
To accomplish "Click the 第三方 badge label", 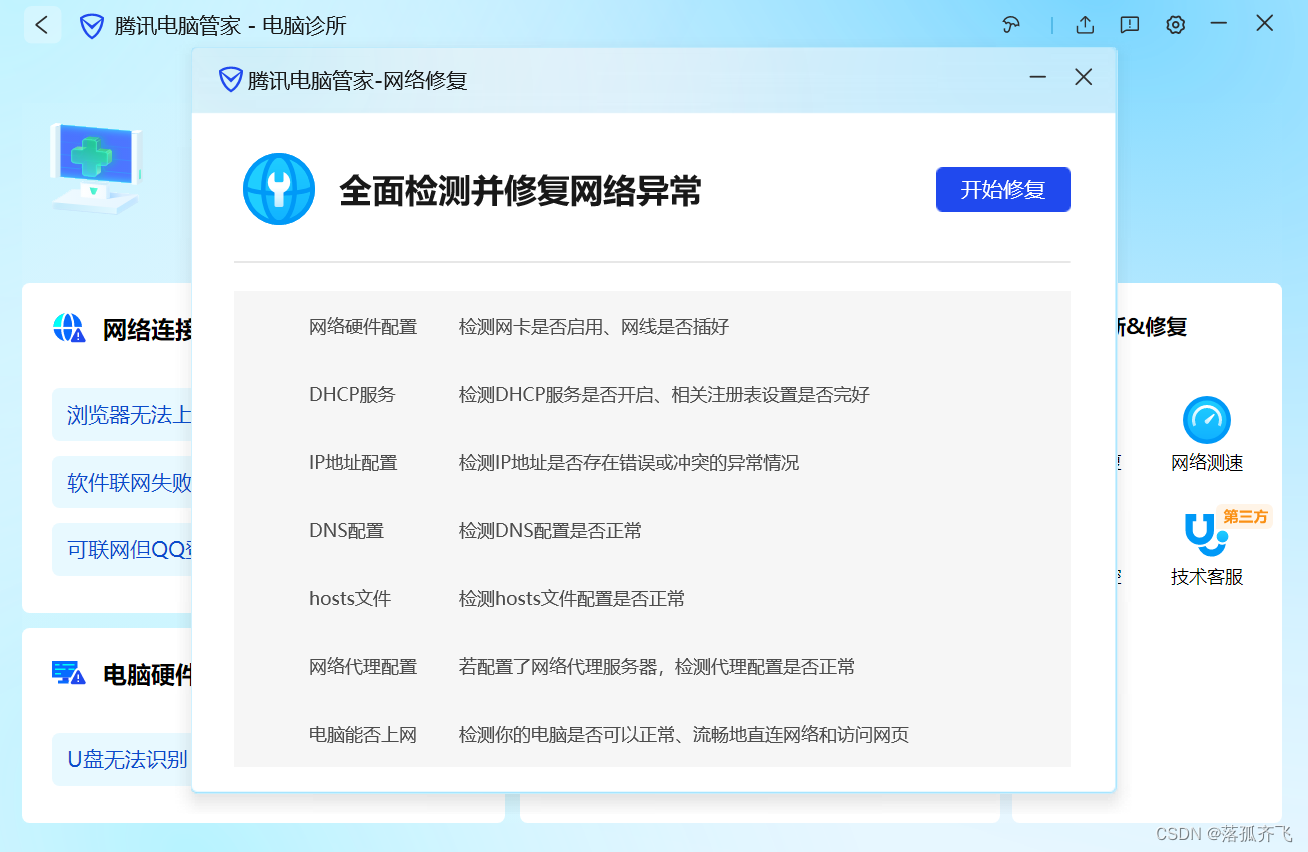I will [x=1246, y=517].
